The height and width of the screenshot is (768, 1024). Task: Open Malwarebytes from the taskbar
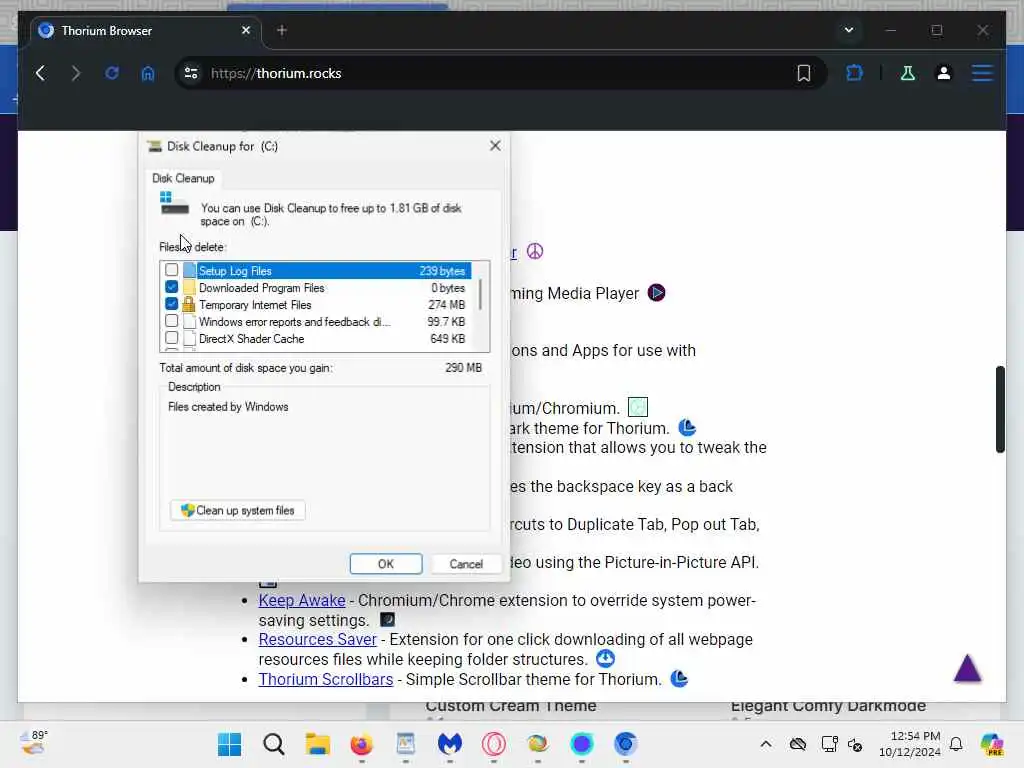[449, 744]
